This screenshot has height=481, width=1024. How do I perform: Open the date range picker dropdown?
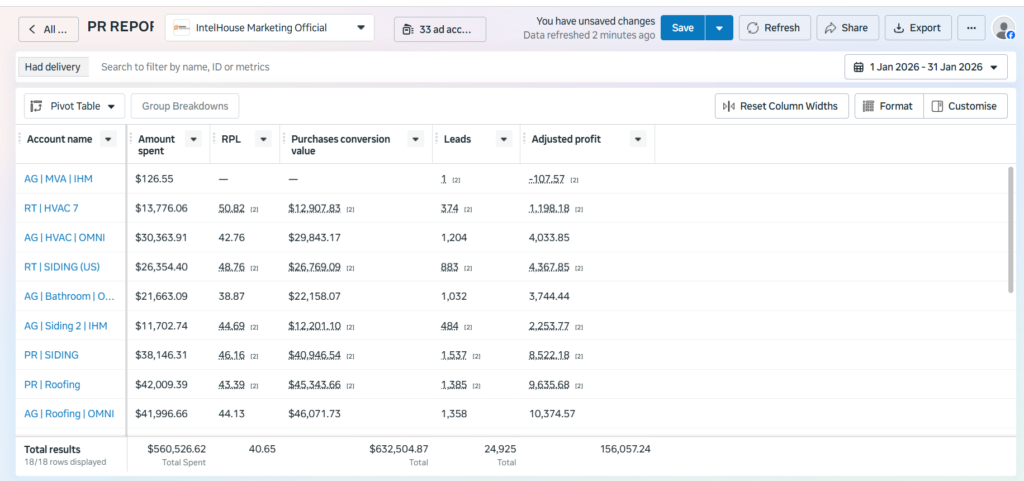coord(926,67)
